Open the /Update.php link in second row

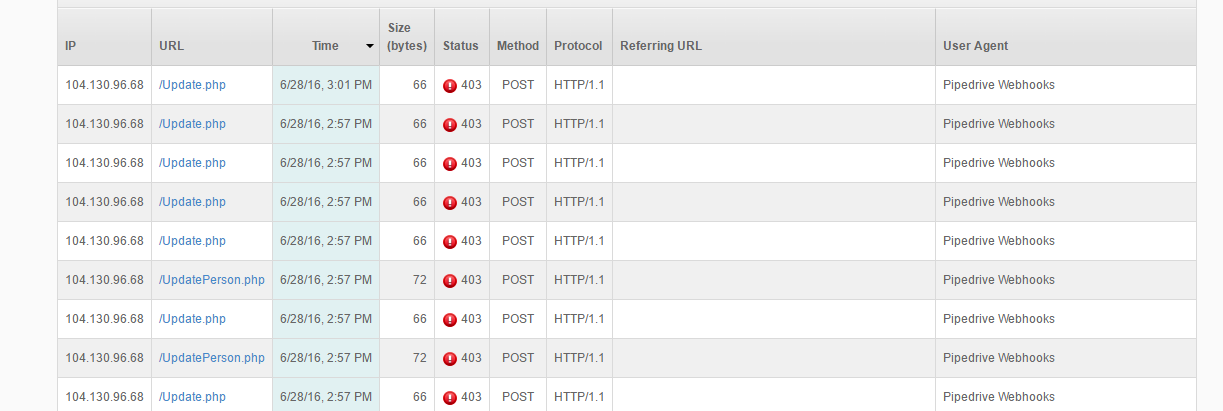tap(192, 124)
